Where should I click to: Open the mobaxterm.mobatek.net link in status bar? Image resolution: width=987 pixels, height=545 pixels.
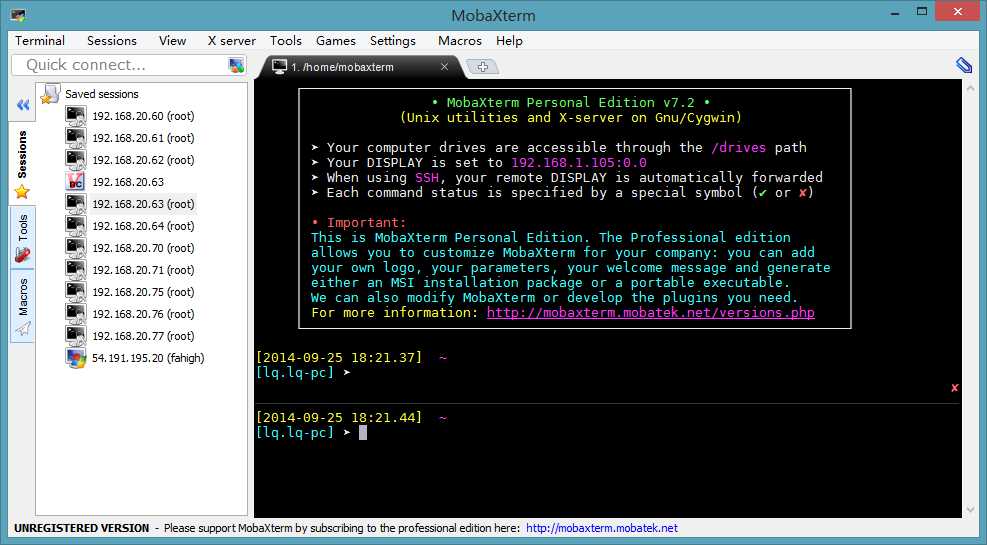pos(602,528)
